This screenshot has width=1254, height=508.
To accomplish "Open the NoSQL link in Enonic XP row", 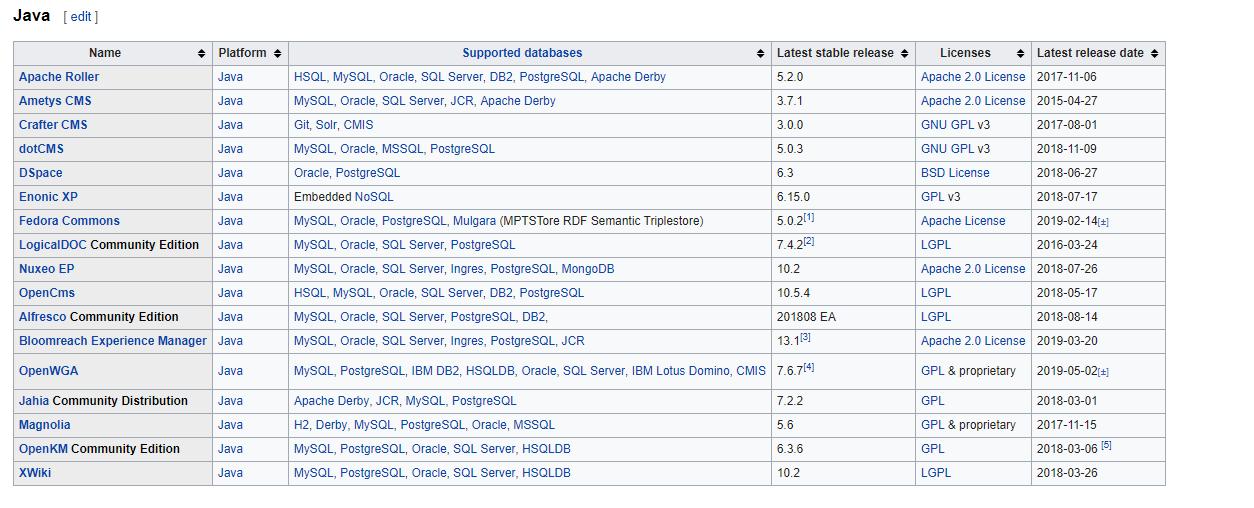I will click(374, 197).
